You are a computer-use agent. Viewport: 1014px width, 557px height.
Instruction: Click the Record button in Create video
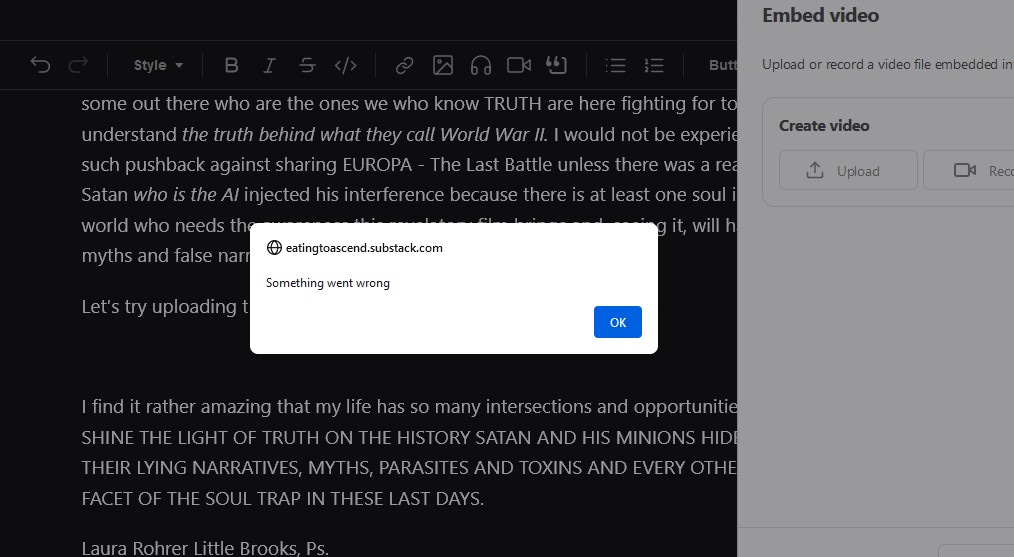pyautogui.click(x=969, y=170)
